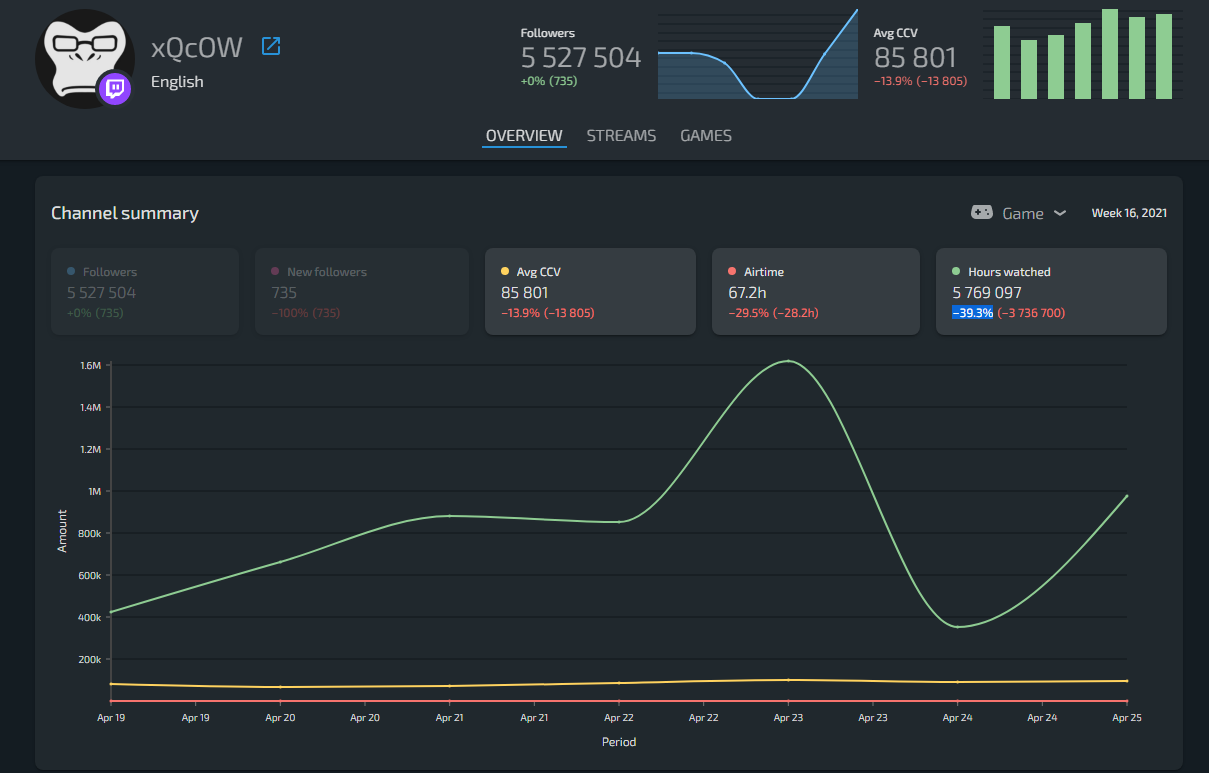Image resolution: width=1209 pixels, height=773 pixels.
Task: Click the xQcOW gorilla avatar
Action: coord(83,59)
